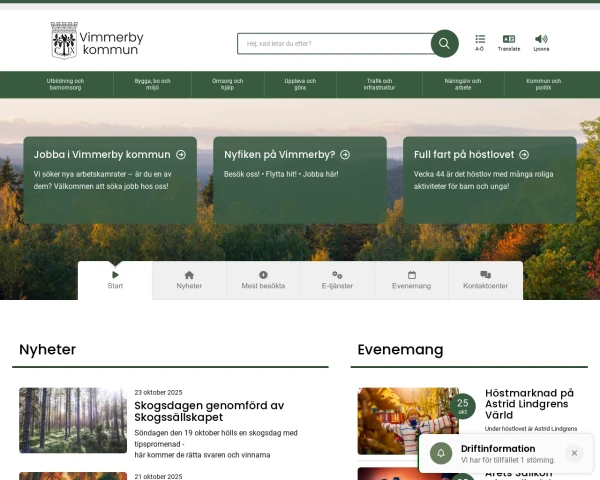Viewport: 600px width, 480px height.
Task: Open the Kommun och politik menu
Action: [544, 85]
